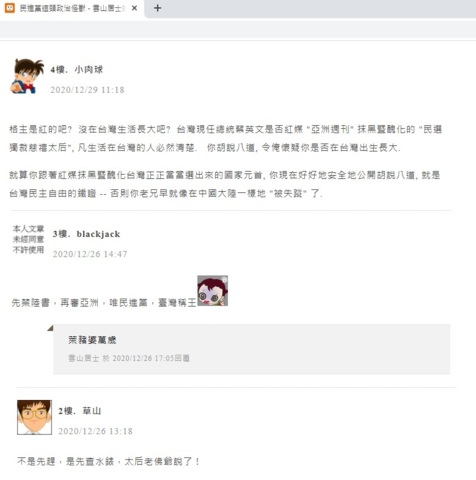
Task: Select the 民進黨 browser tab
Action: [x=73, y=8]
